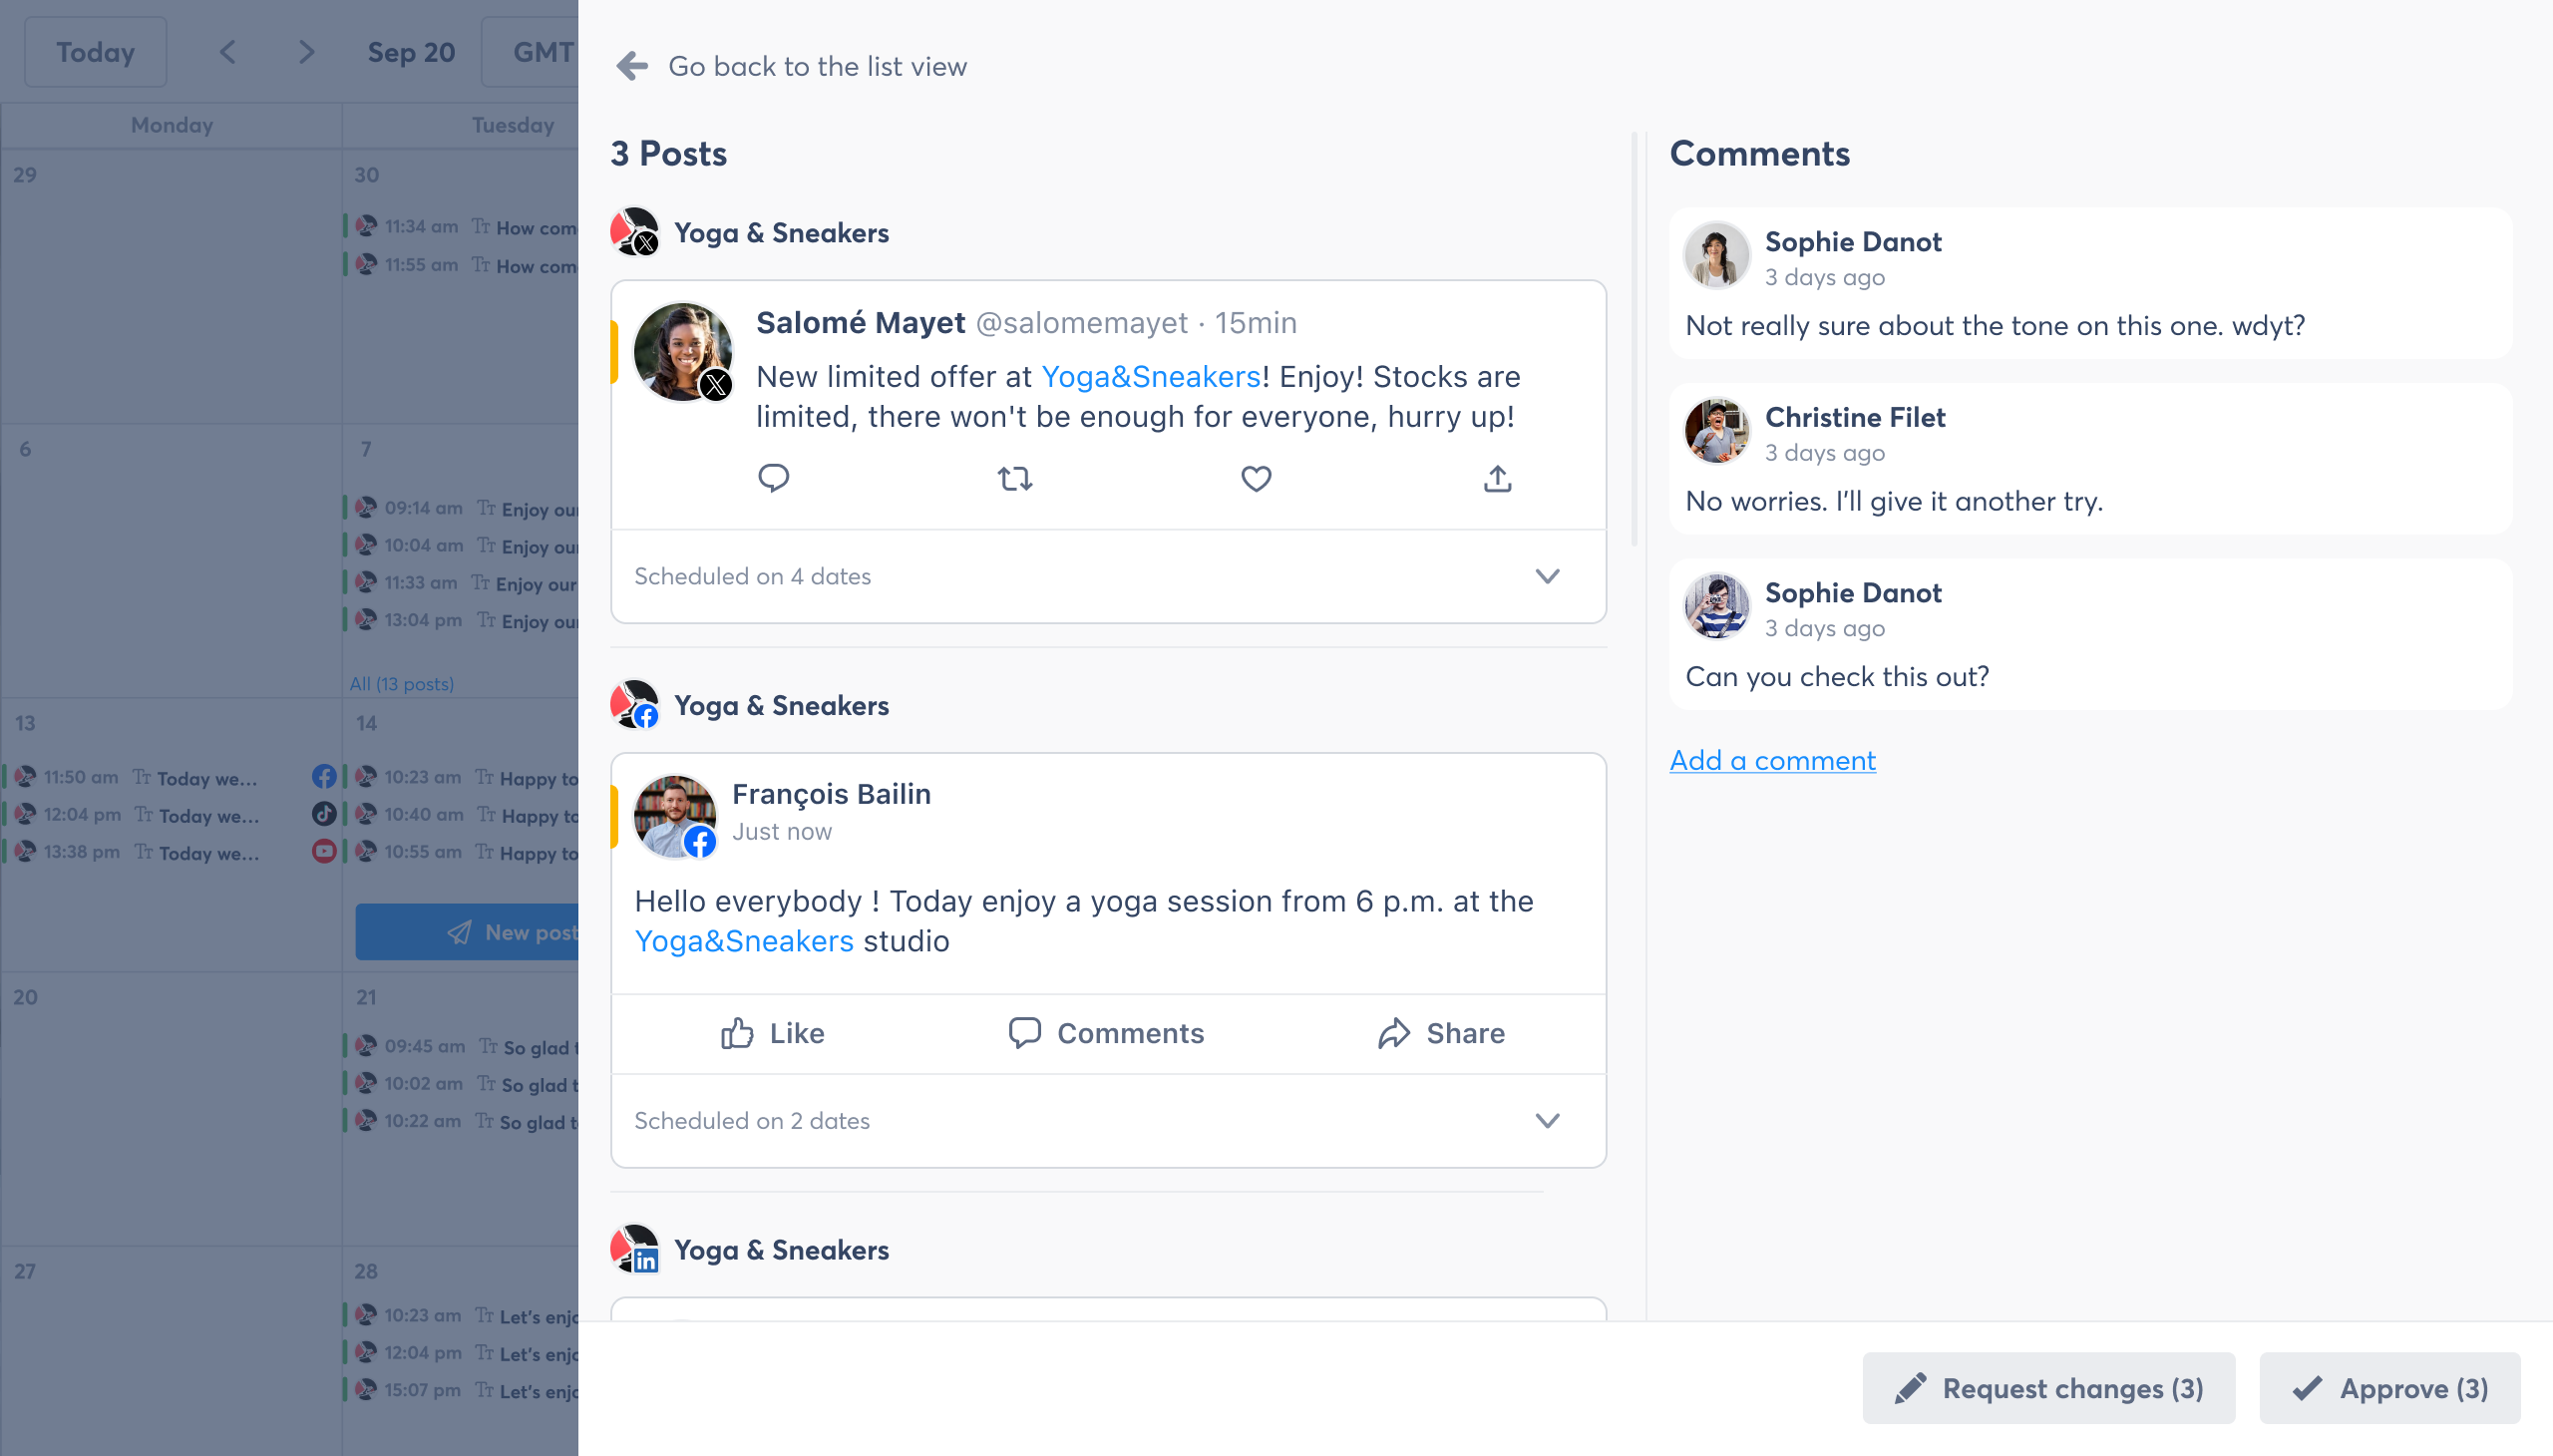
Task: Toggle visibility of 'All (13 posts)' on calendar
Action: (x=400, y=684)
